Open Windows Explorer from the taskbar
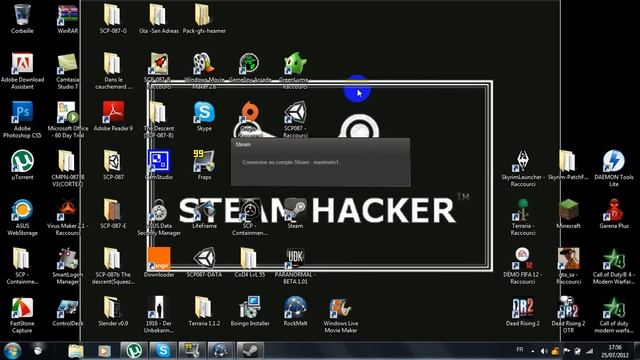 point(76,351)
